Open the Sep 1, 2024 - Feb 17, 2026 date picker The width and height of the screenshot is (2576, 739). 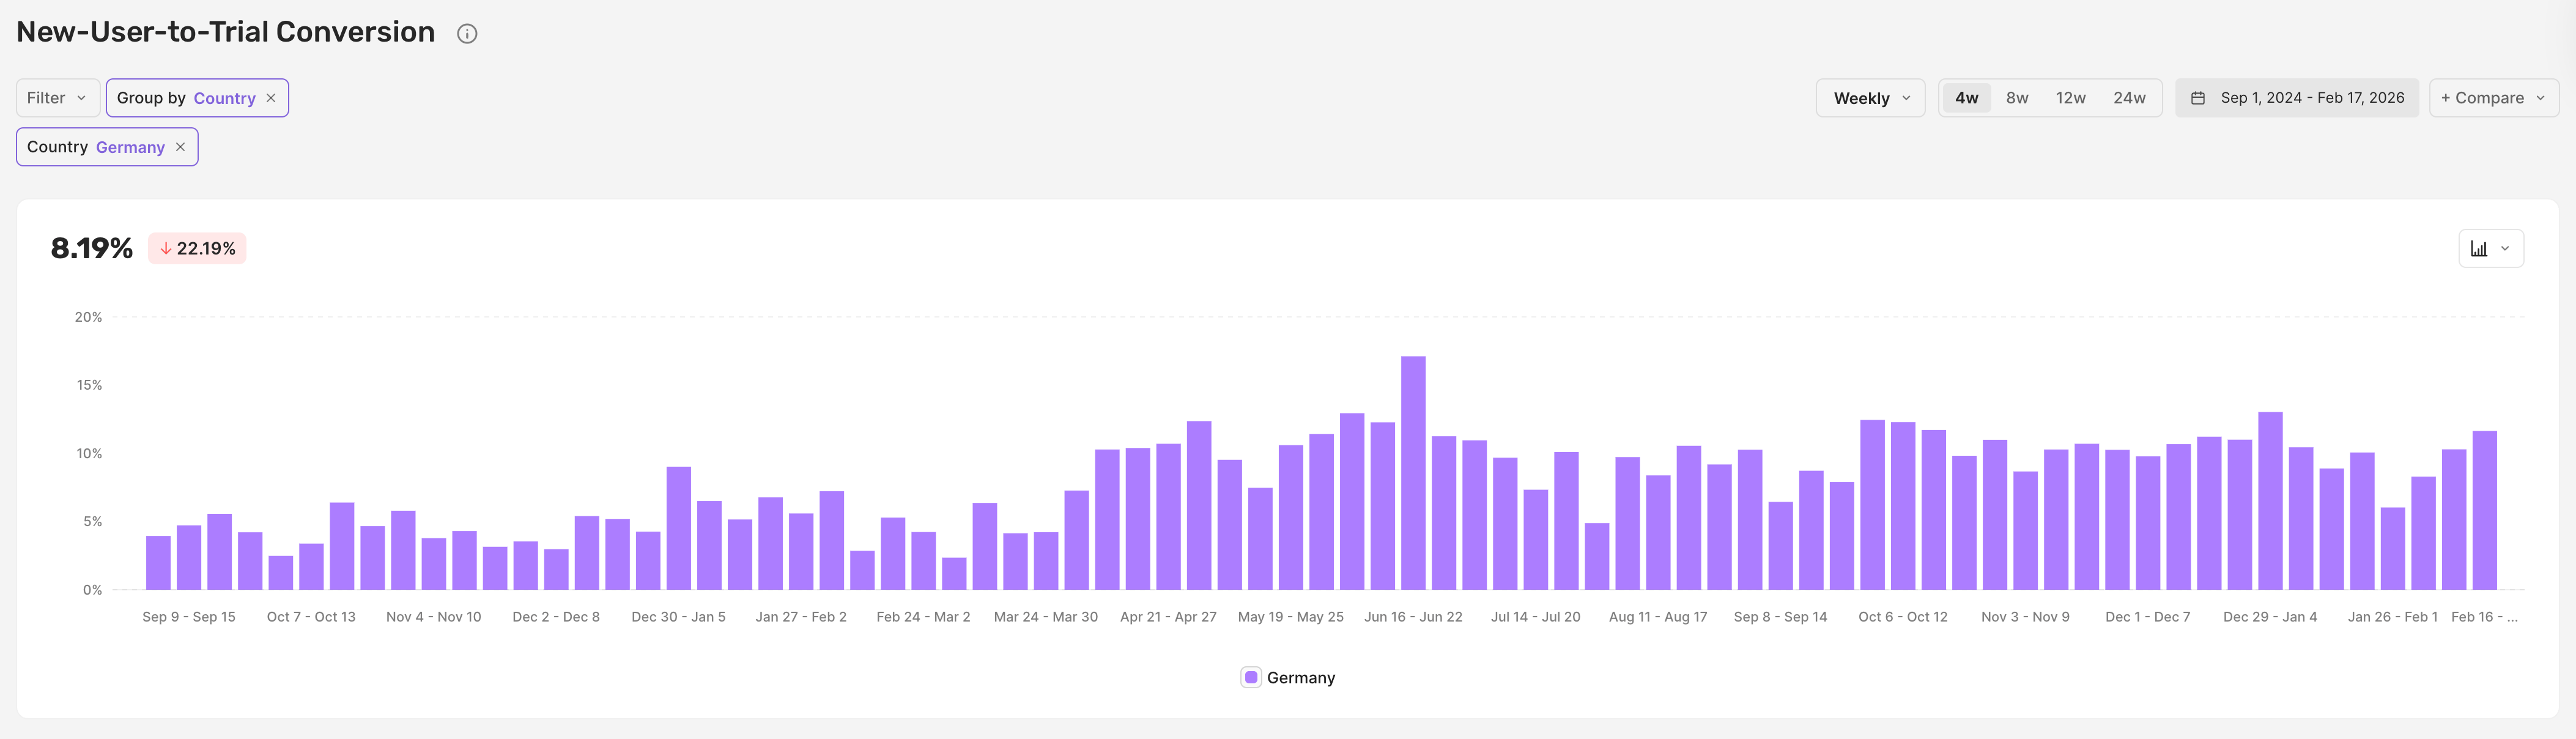tap(2311, 98)
